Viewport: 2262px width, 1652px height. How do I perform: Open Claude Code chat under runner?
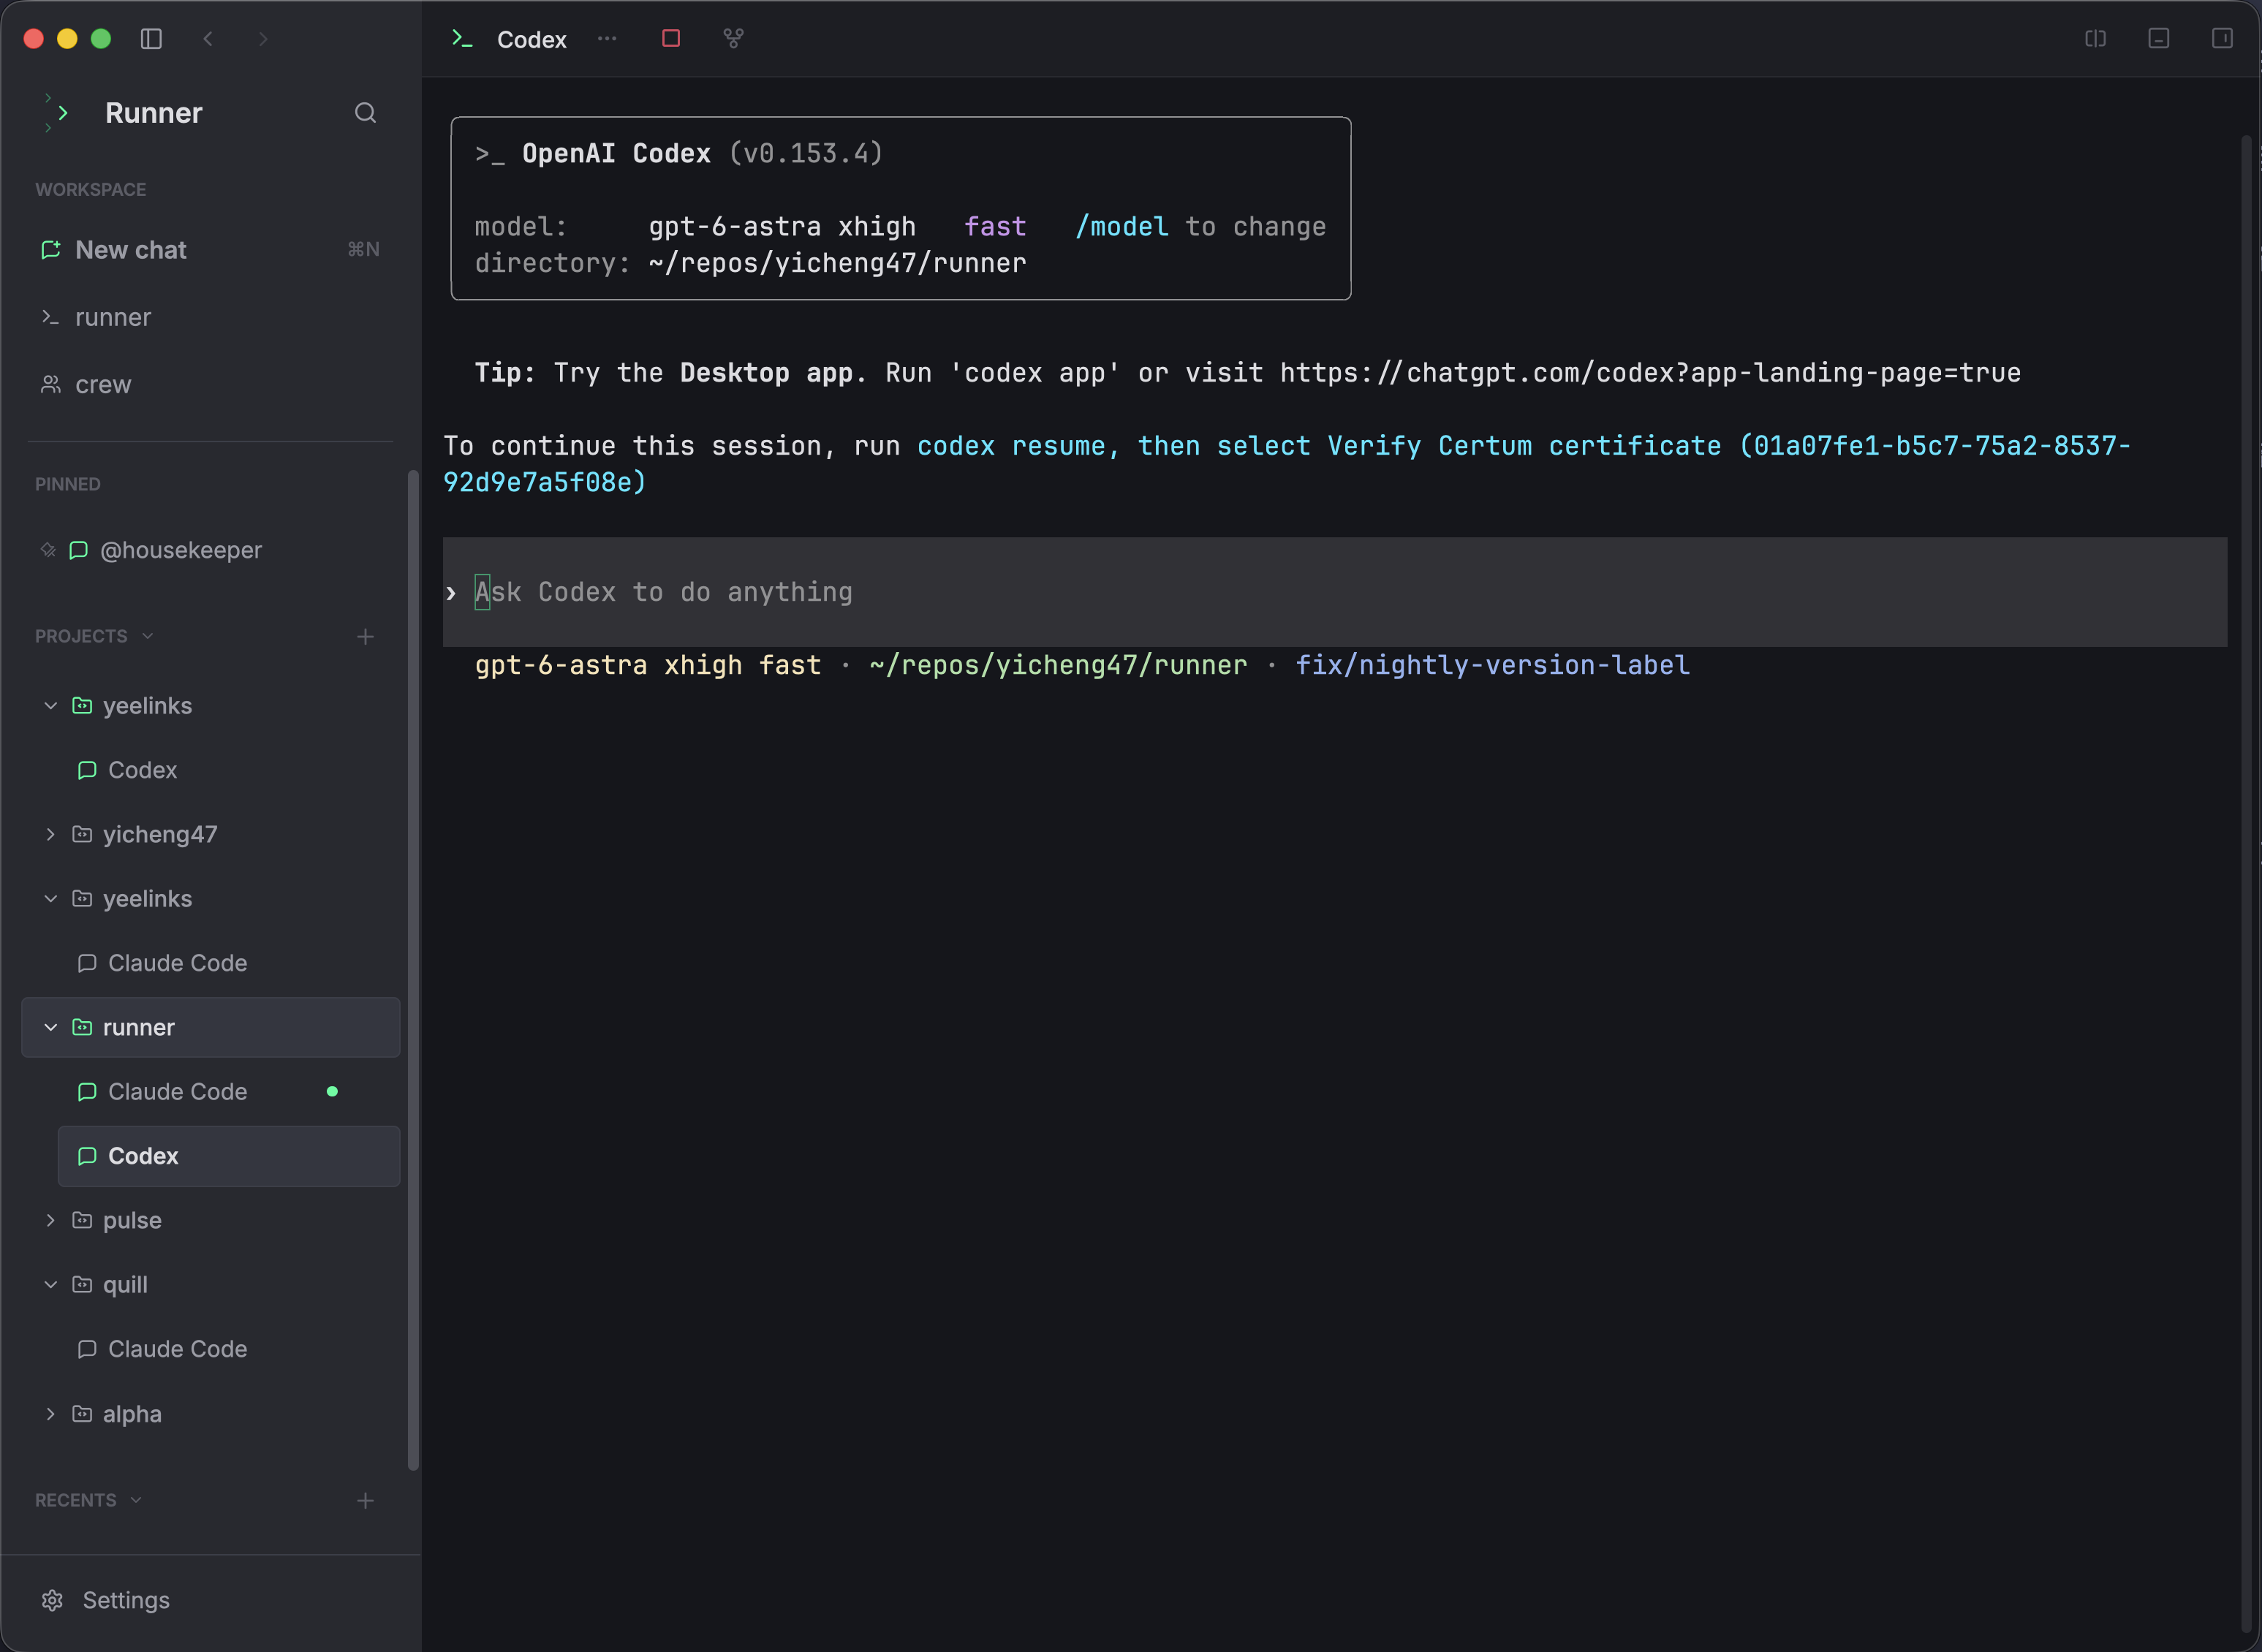click(229, 1091)
